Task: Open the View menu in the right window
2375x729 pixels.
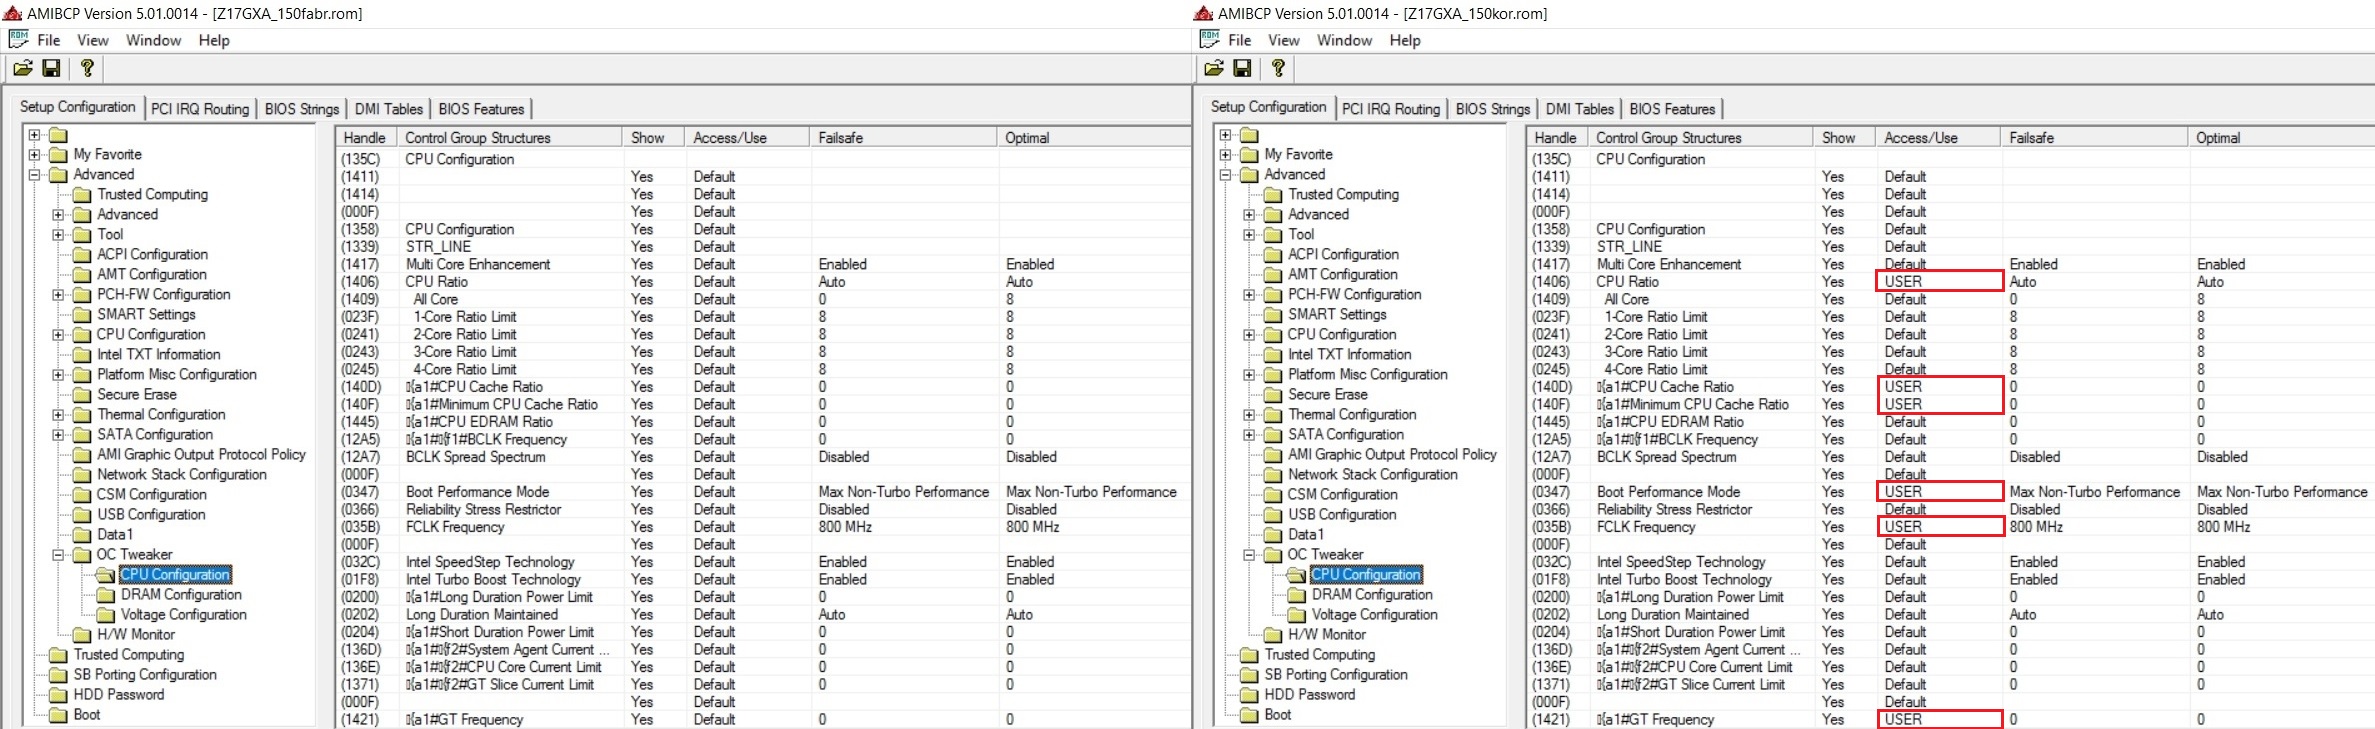Action: tap(1283, 40)
